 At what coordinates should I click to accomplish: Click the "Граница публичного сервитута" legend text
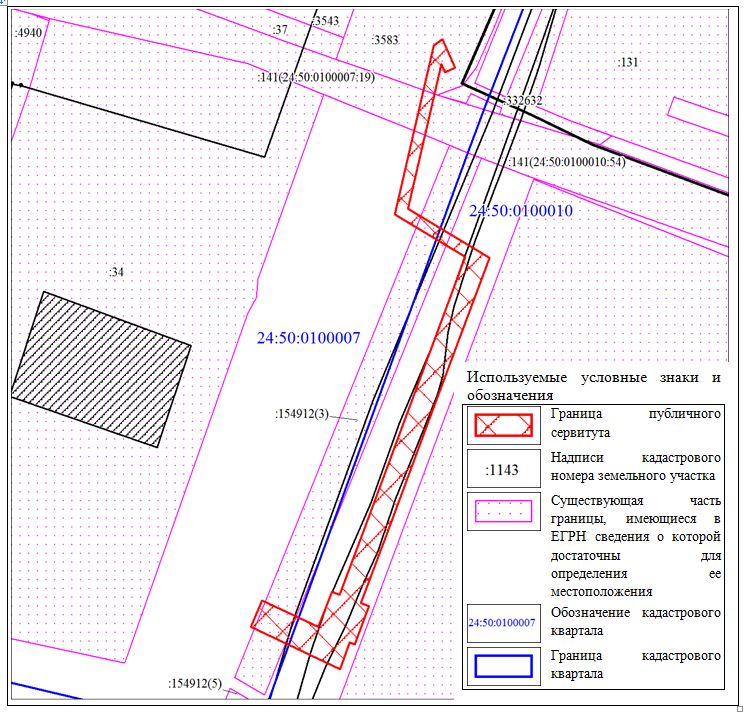[x=635, y=423]
